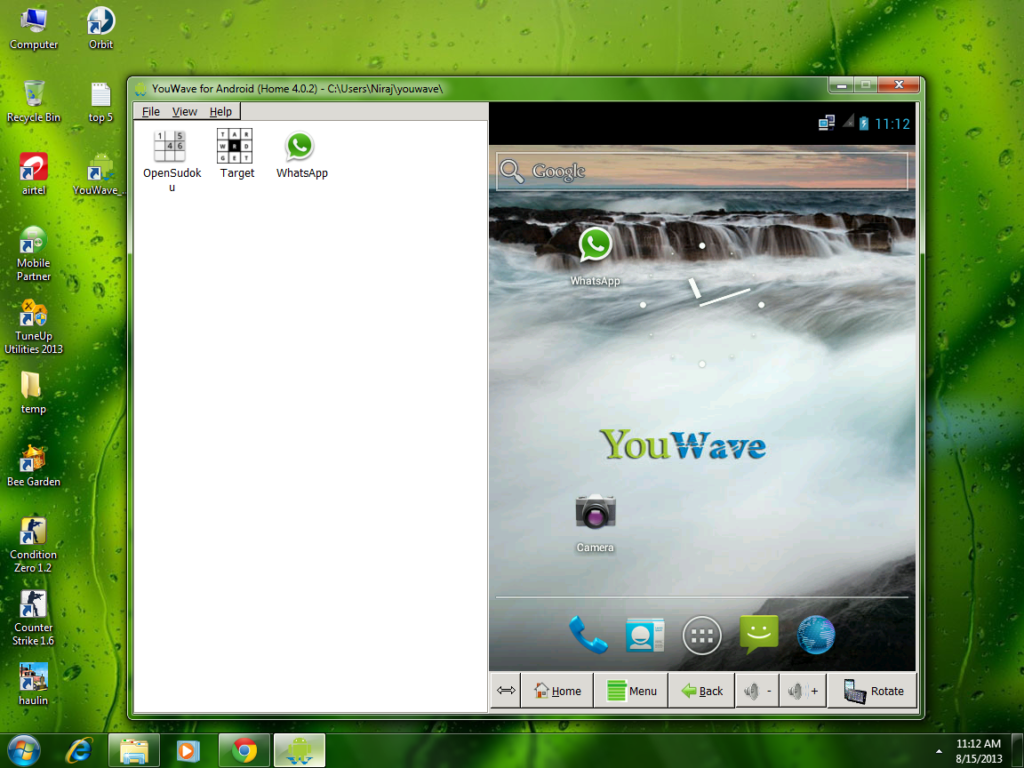Select the temp folder on desktop

click(x=33, y=392)
